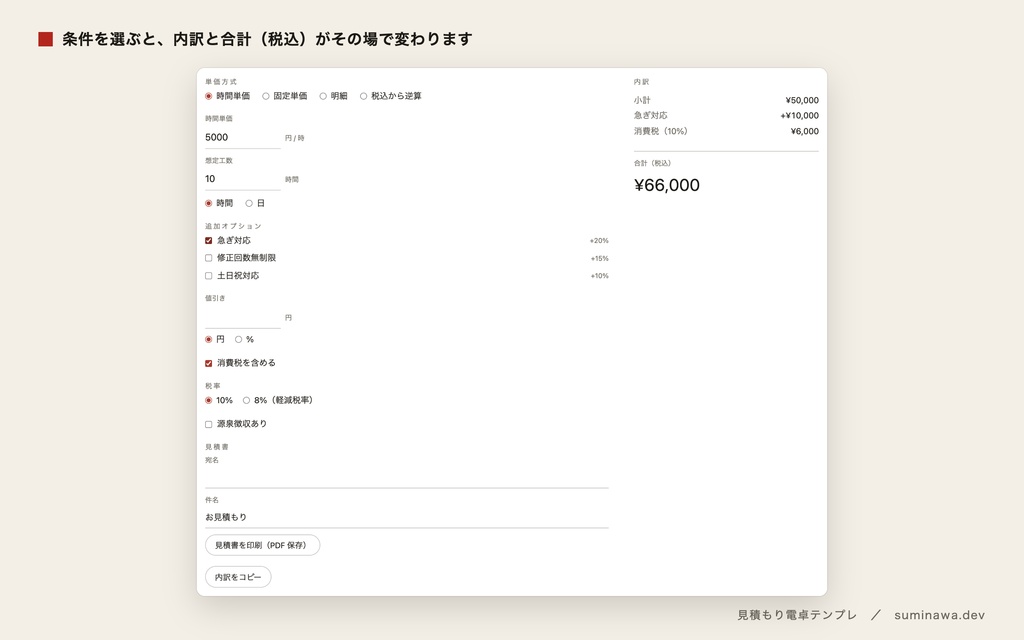The width and height of the screenshot is (1024, 640).
Task: Select the 明細 radio option
Action: tap(323, 96)
